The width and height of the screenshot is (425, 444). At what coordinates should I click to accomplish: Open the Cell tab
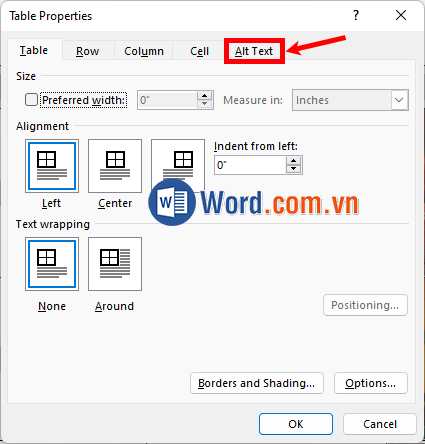[199, 51]
